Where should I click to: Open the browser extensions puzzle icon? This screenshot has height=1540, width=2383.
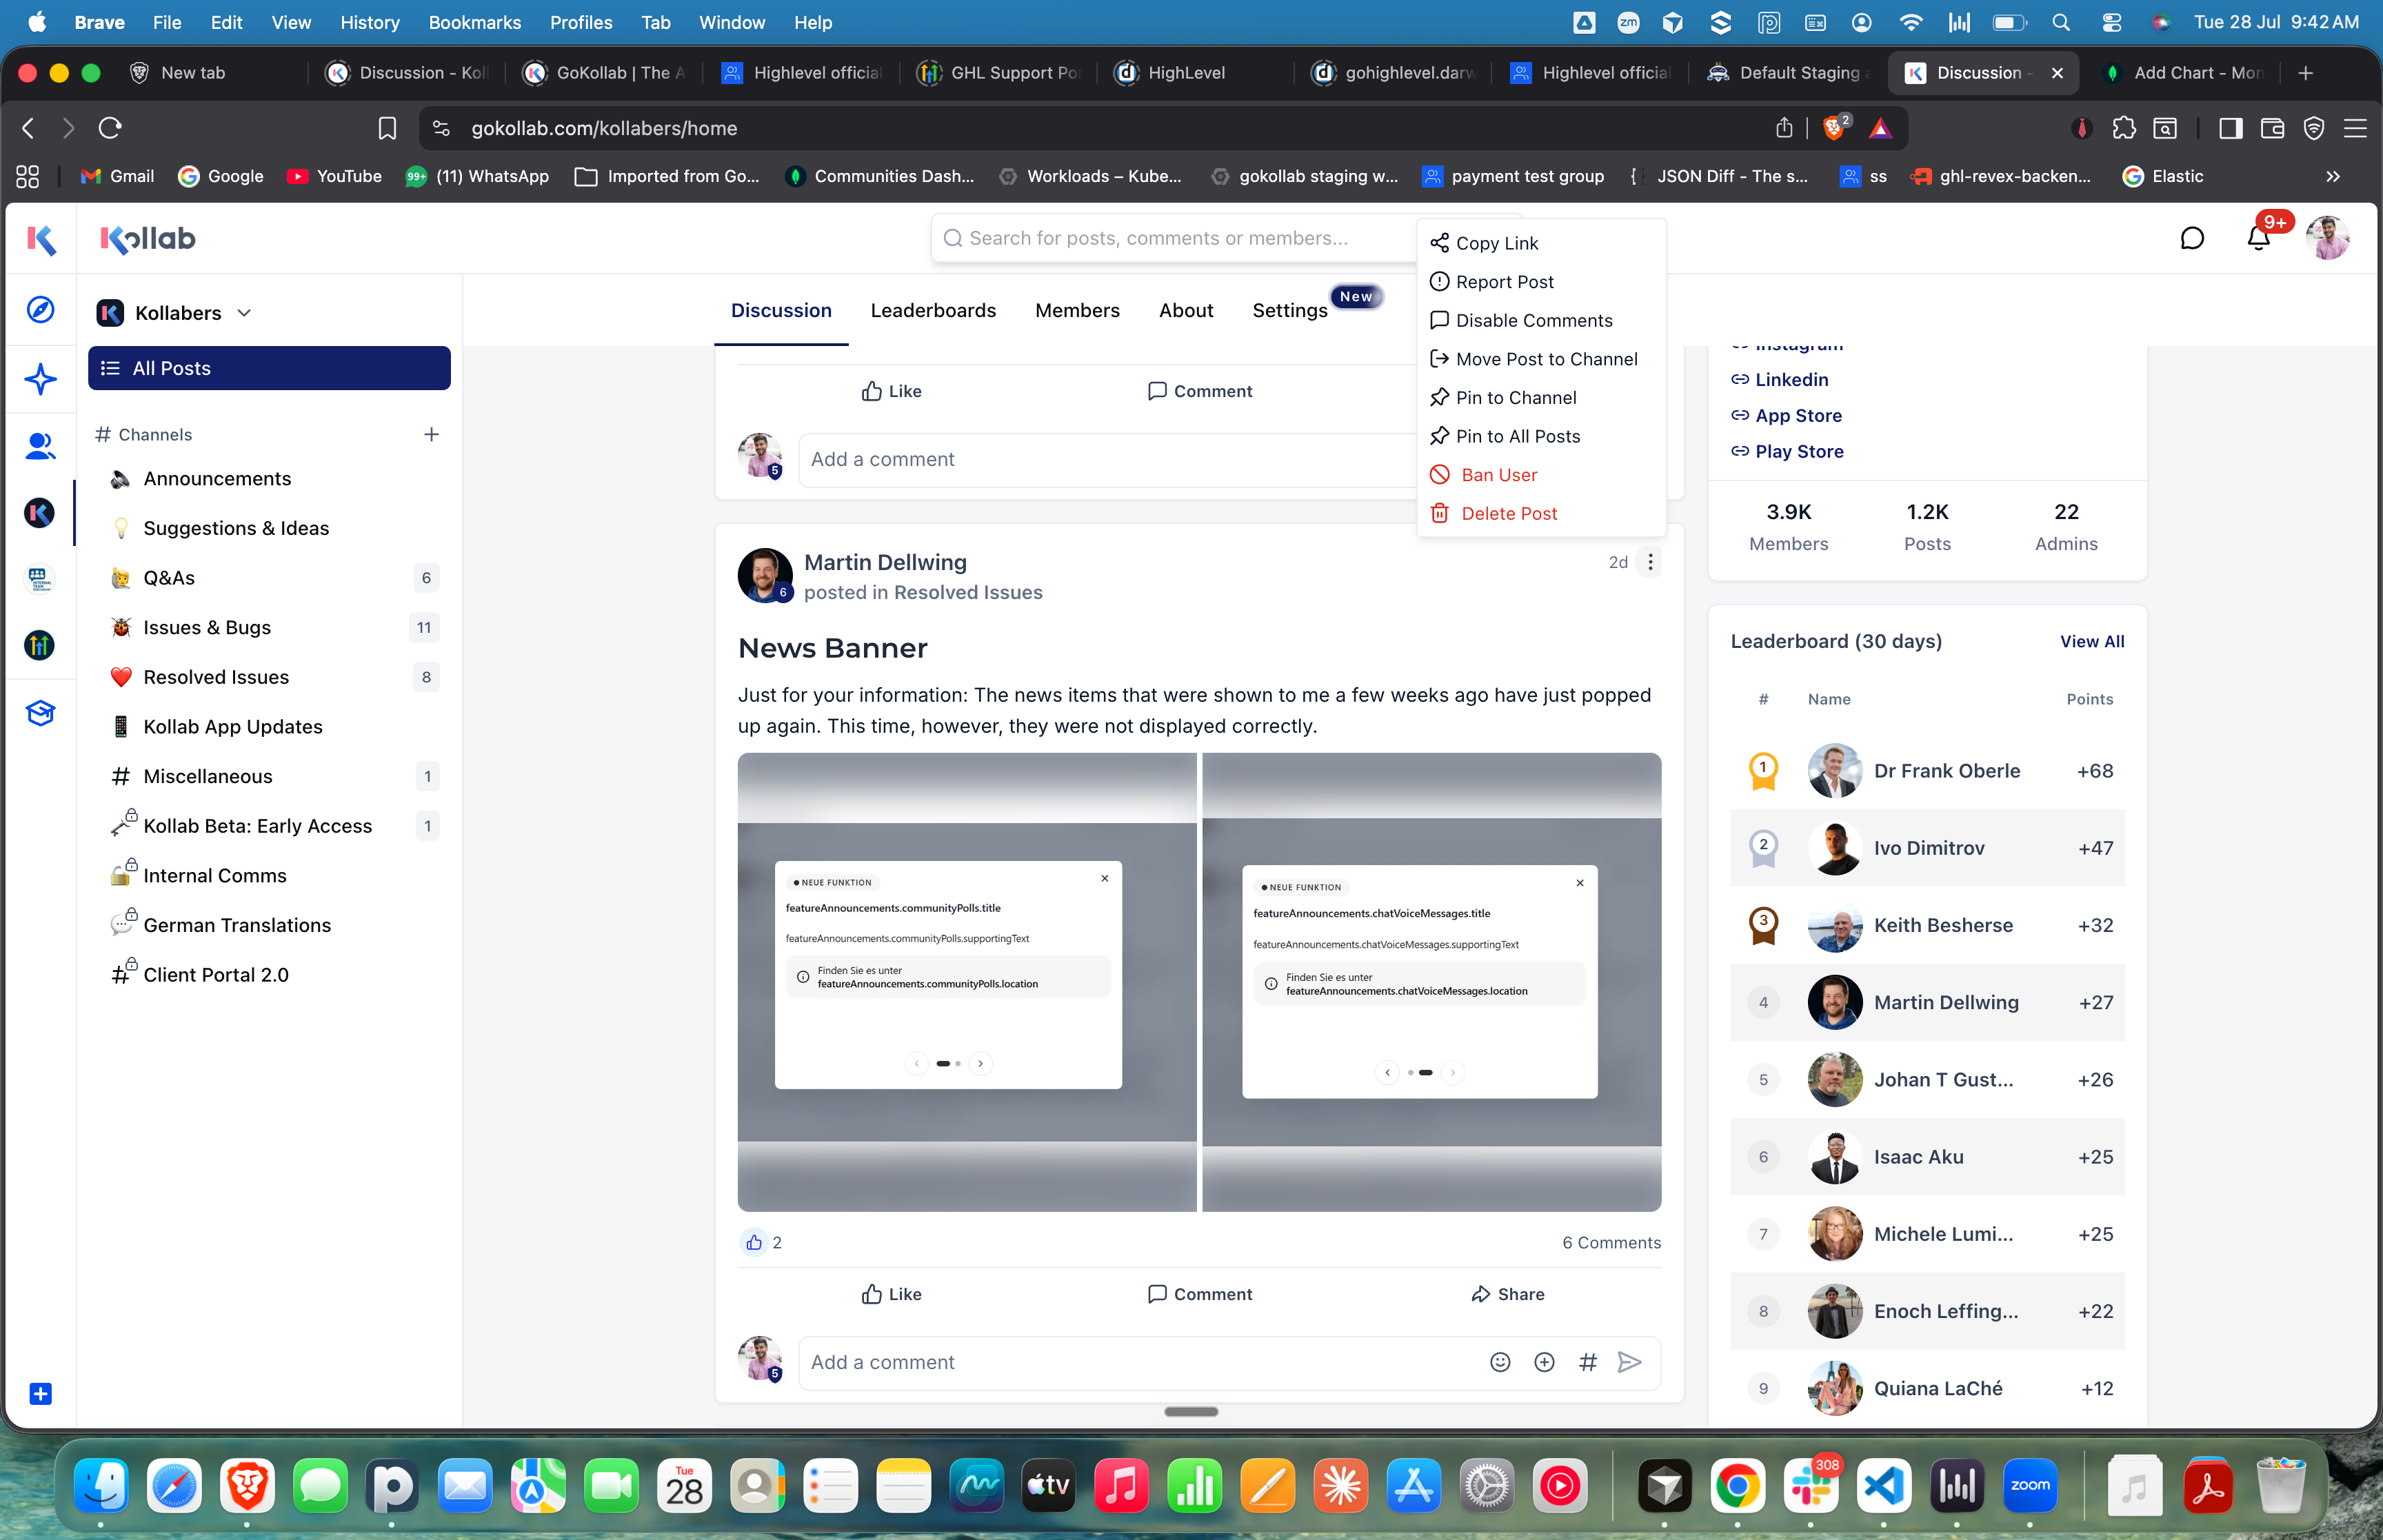click(x=2124, y=128)
